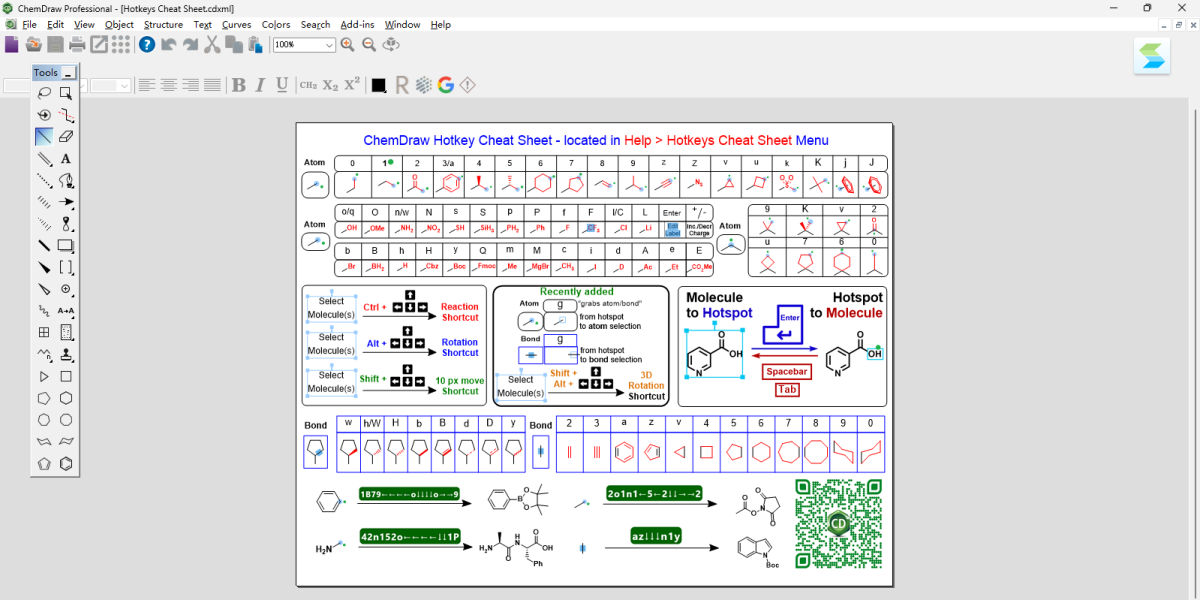Open the Google search add-in icon
Viewport: 1200px width, 600px height.
tap(446, 85)
